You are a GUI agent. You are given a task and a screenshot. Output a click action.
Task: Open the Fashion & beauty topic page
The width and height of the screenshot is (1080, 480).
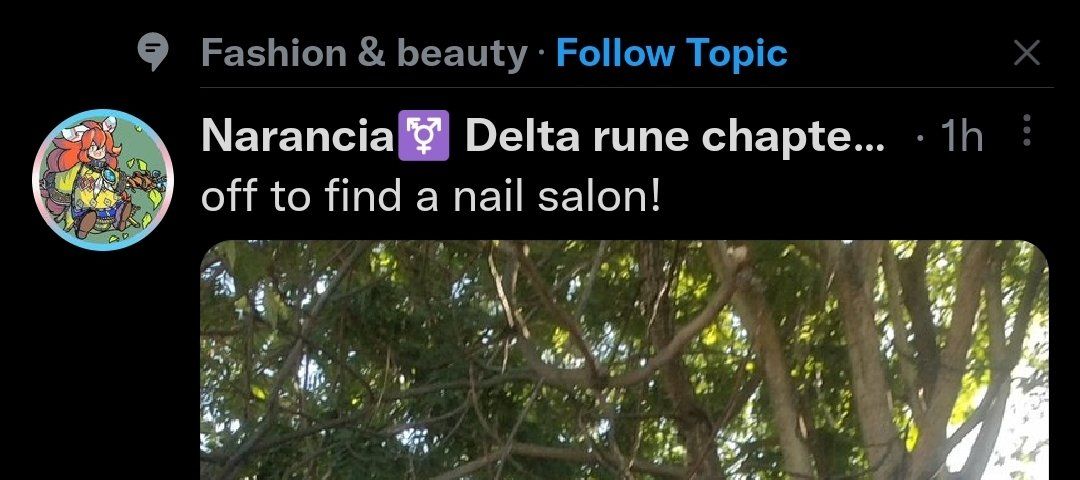click(364, 53)
